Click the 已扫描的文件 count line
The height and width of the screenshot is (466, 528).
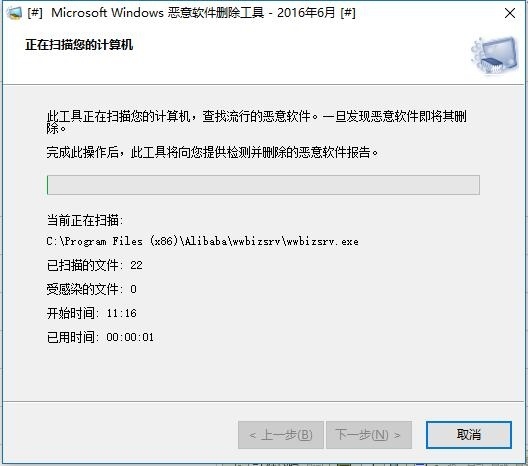point(94,265)
